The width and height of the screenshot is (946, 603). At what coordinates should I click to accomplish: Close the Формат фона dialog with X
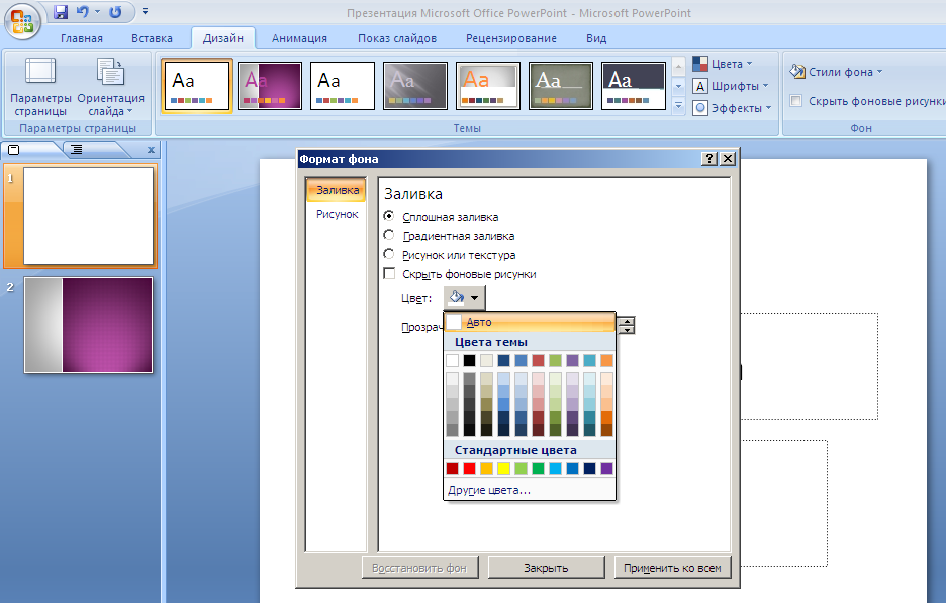click(x=728, y=158)
